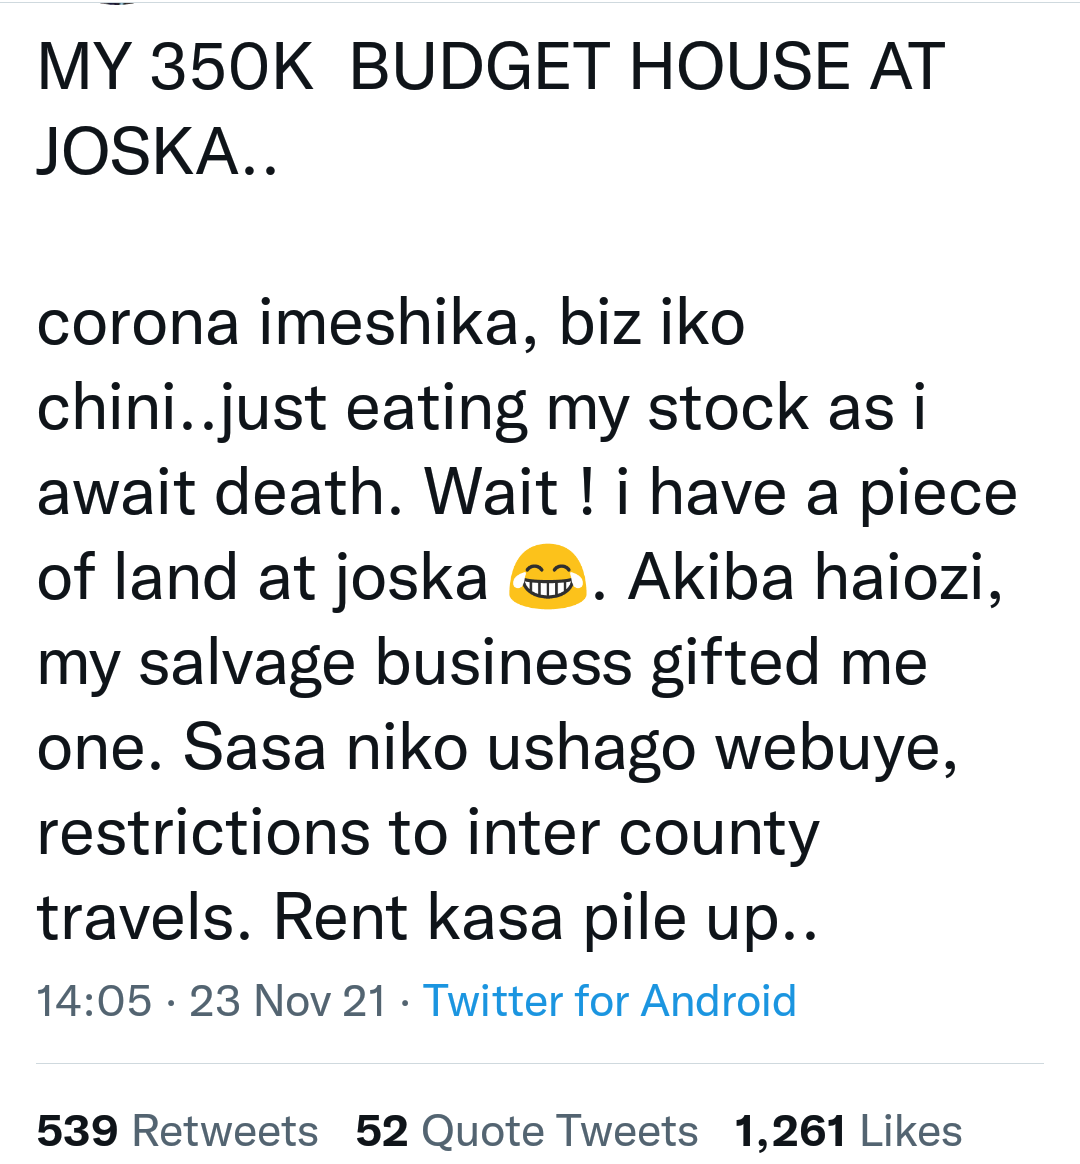Open the Twitter for Android source link
Image resolution: width=1080 pixels, height=1164 pixels.
[x=609, y=1000]
